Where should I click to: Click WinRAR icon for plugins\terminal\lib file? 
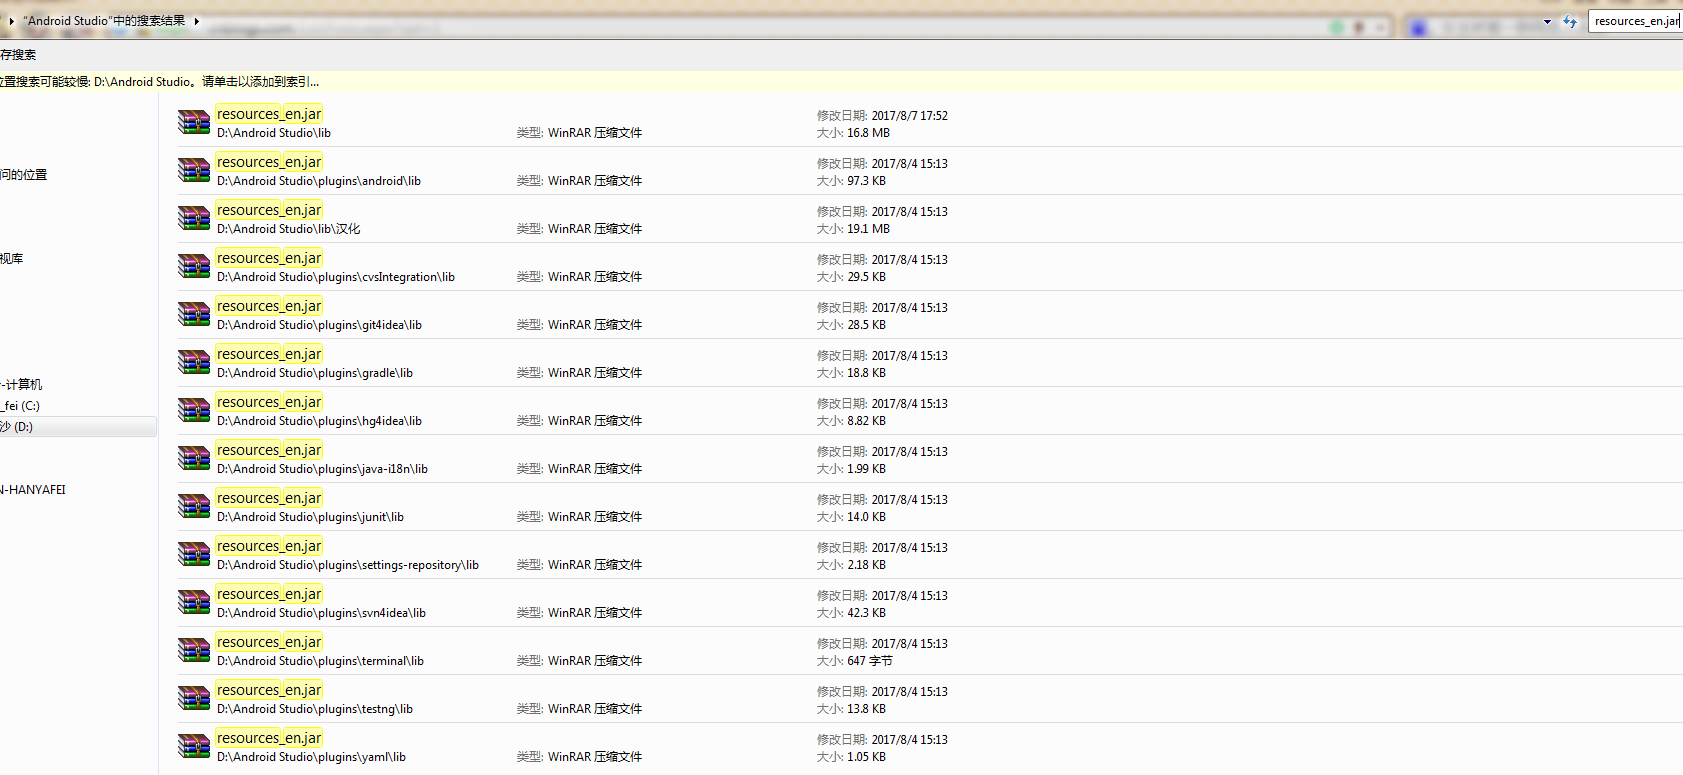click(x=194, y=650)
